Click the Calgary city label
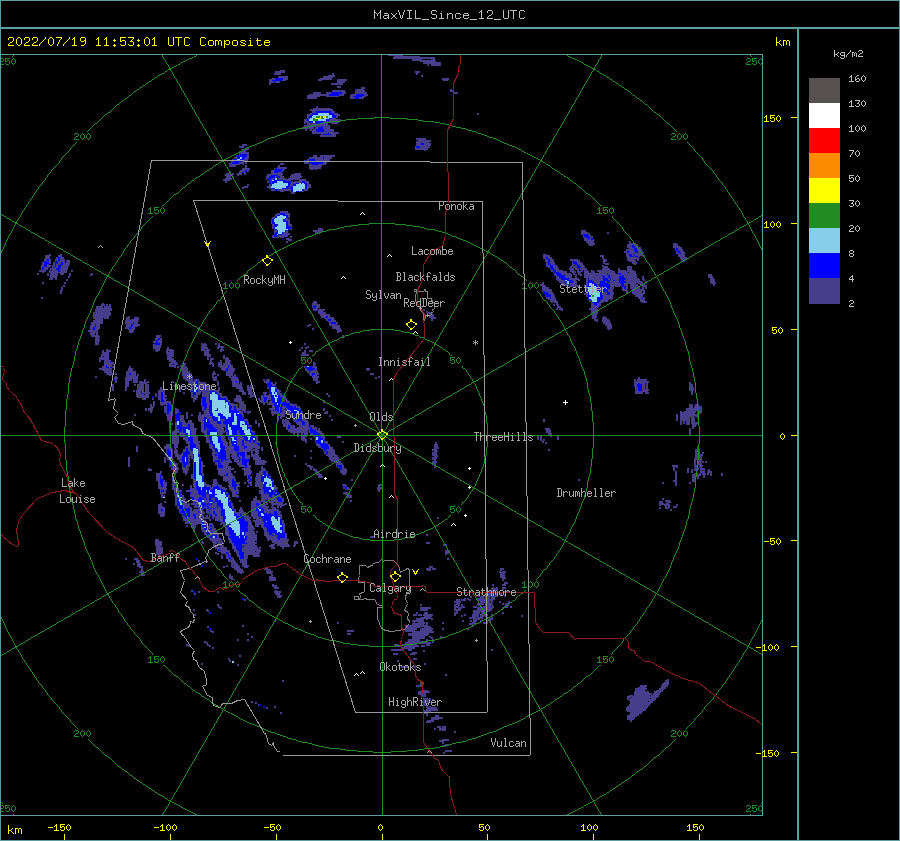 [x=390, y=588]
